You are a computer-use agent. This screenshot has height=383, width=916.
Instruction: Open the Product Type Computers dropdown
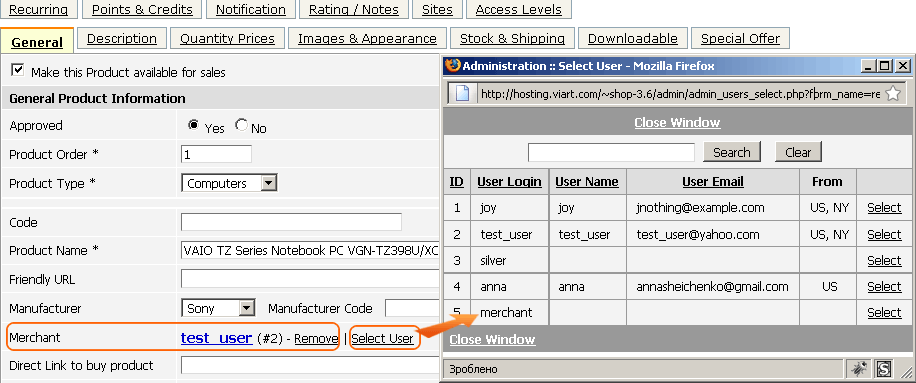click(229, 183)
